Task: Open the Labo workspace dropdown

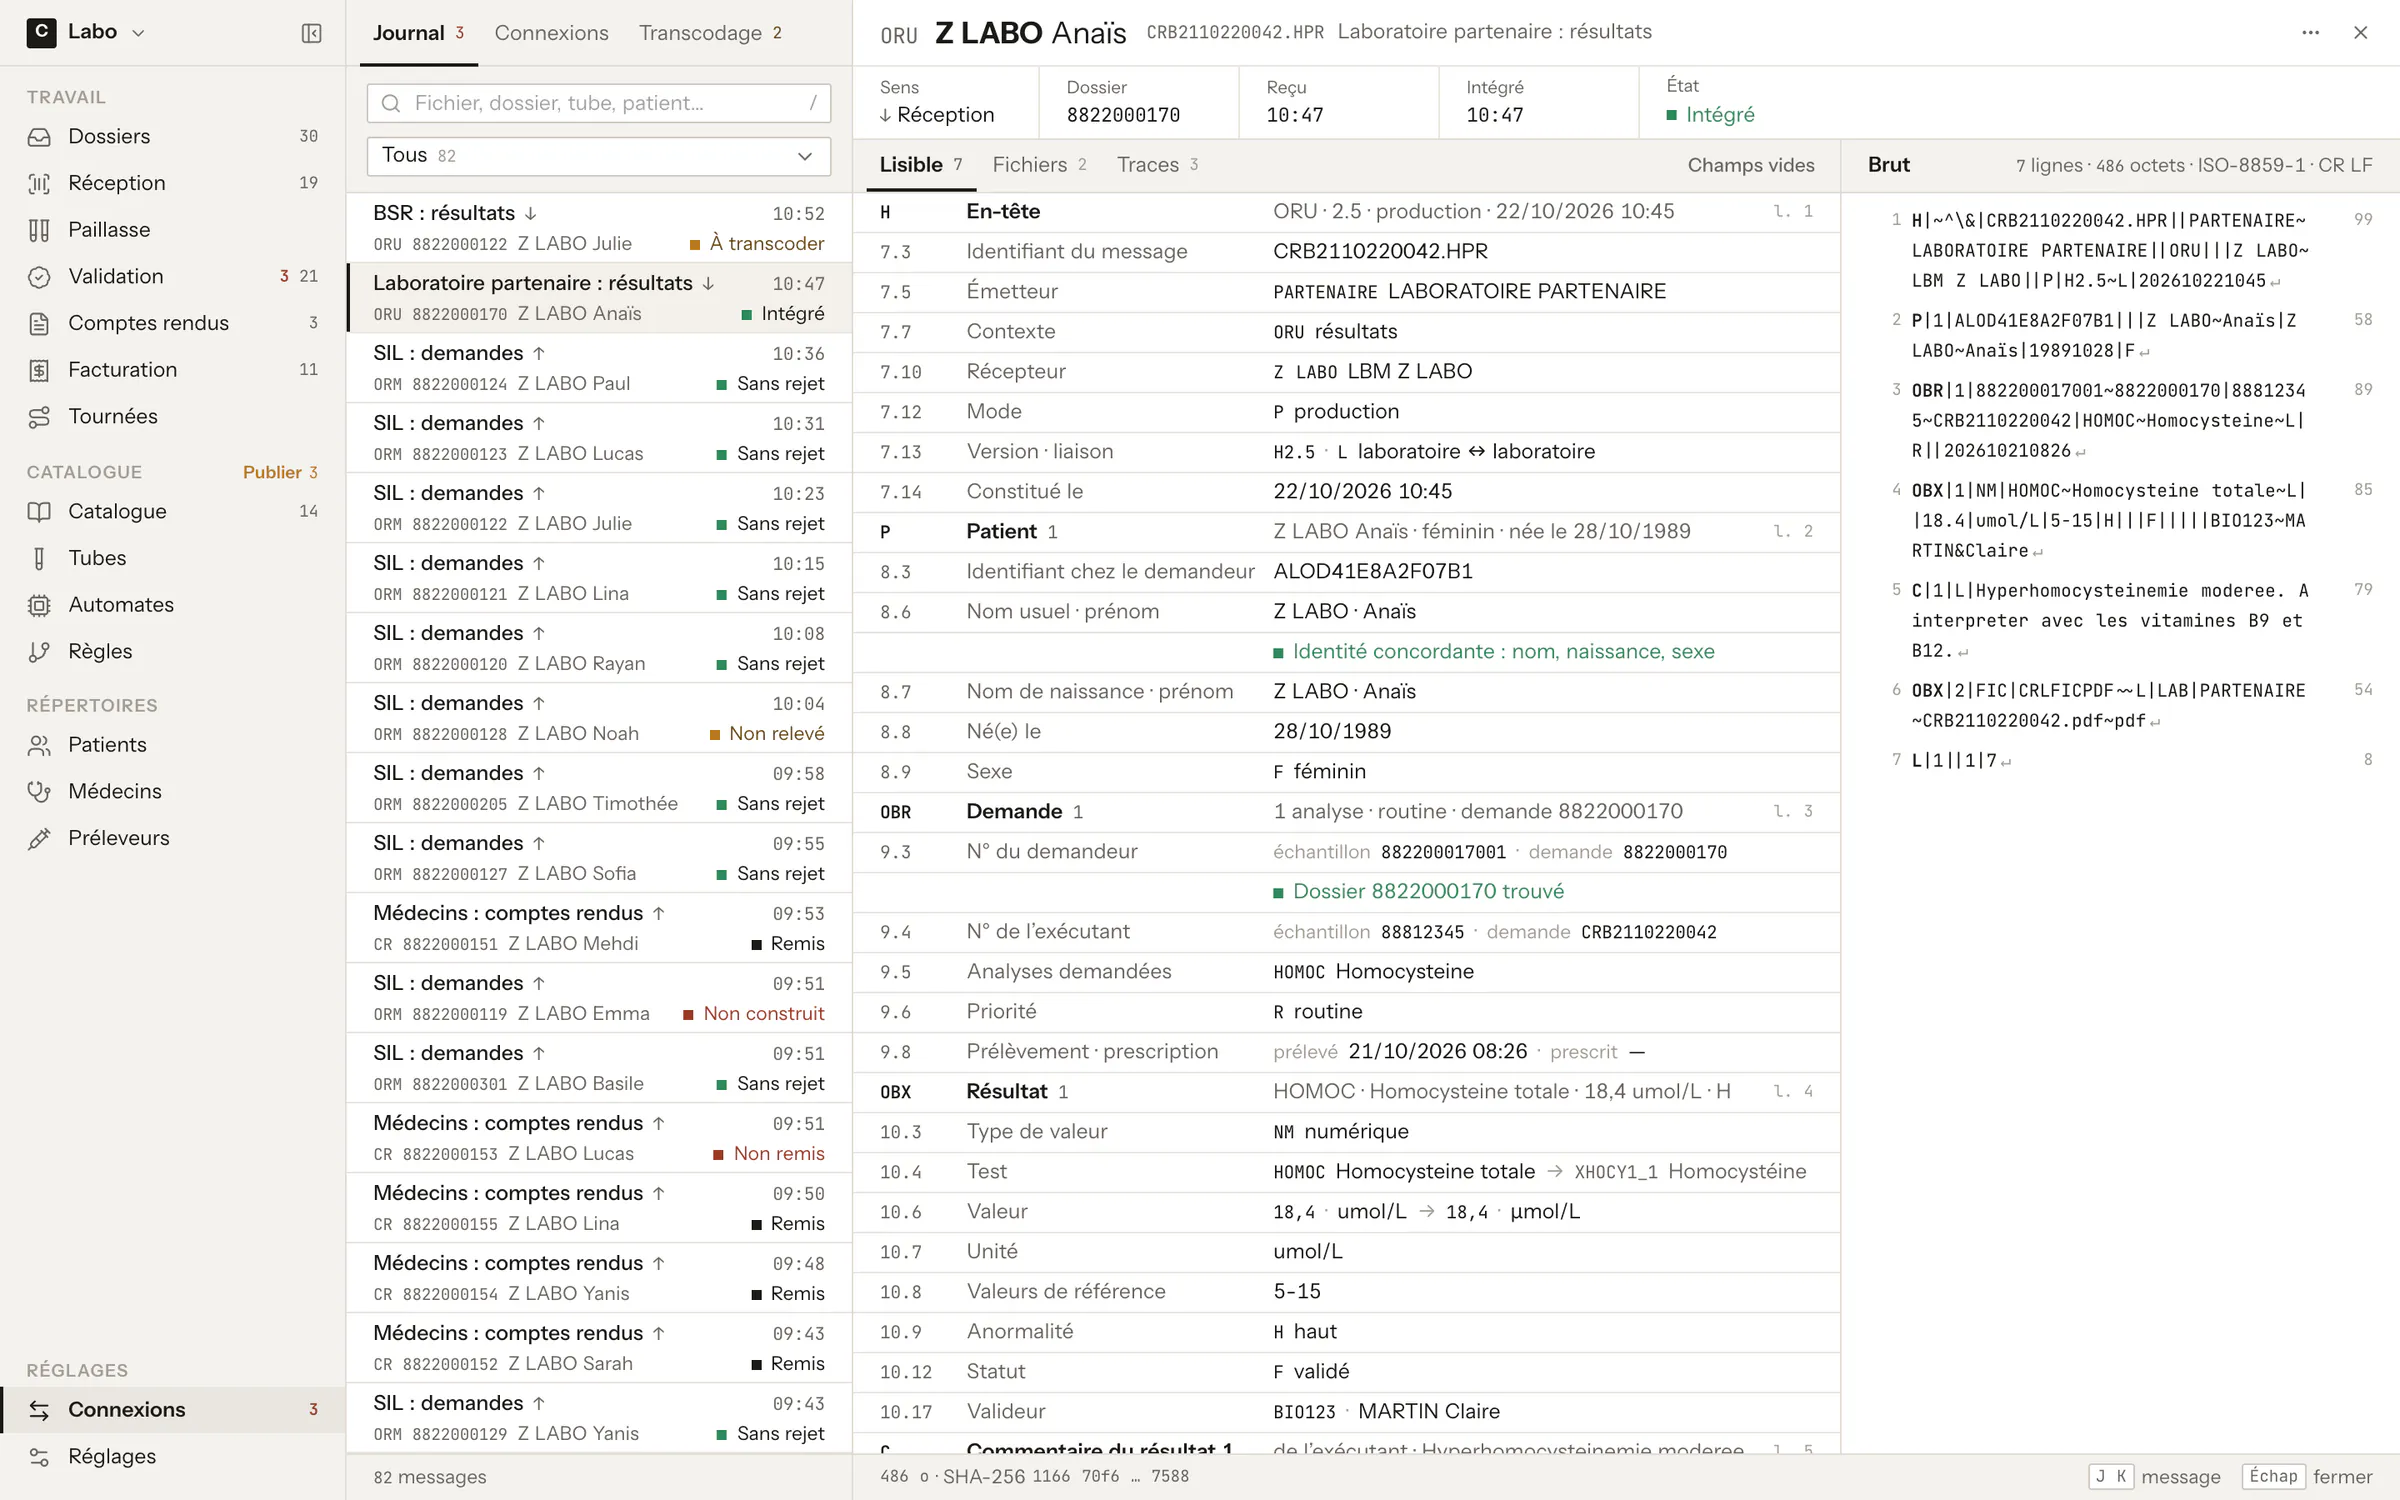Action: [x=86, y=32]
